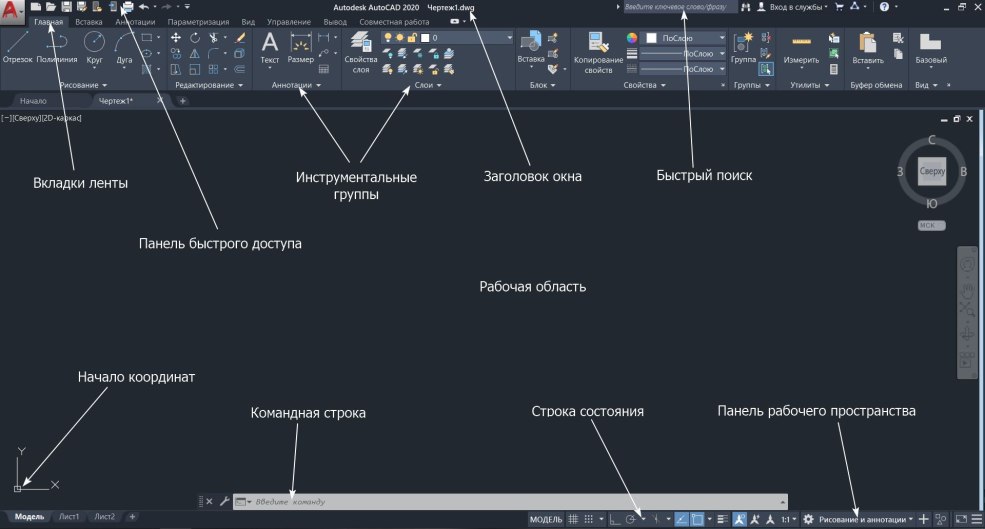Select the Круг (Circle) tool

pos(94,48)
